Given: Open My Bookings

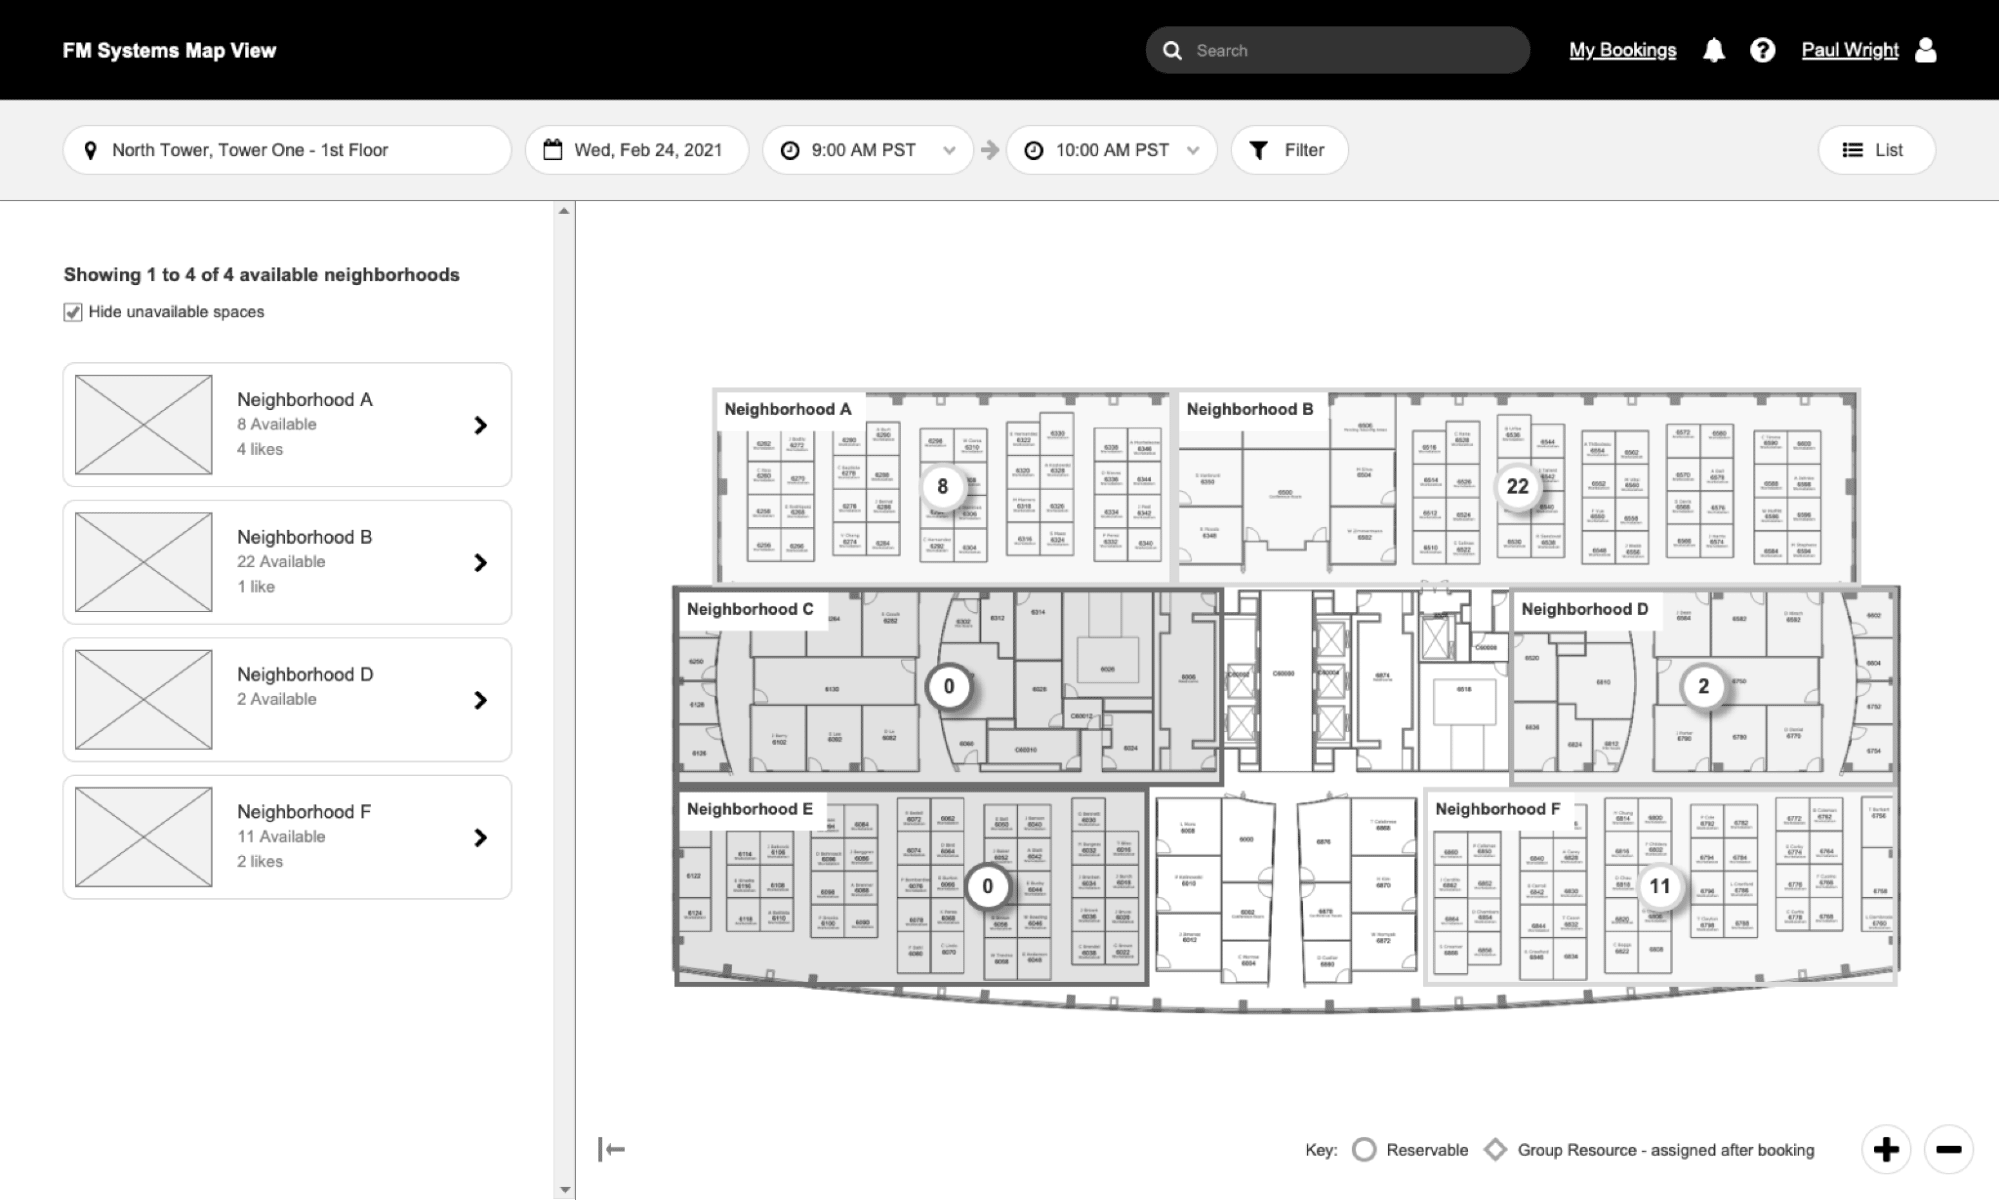Looking at the screenshot, I should coord(1622,49).
